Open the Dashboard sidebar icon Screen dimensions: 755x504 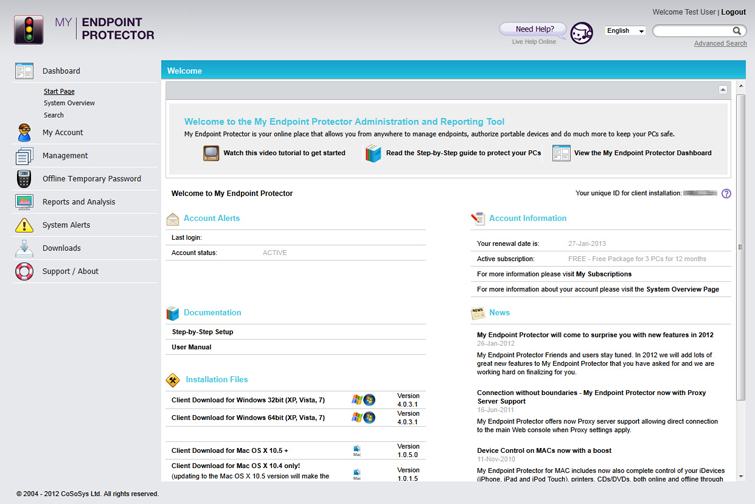(24, 71)
